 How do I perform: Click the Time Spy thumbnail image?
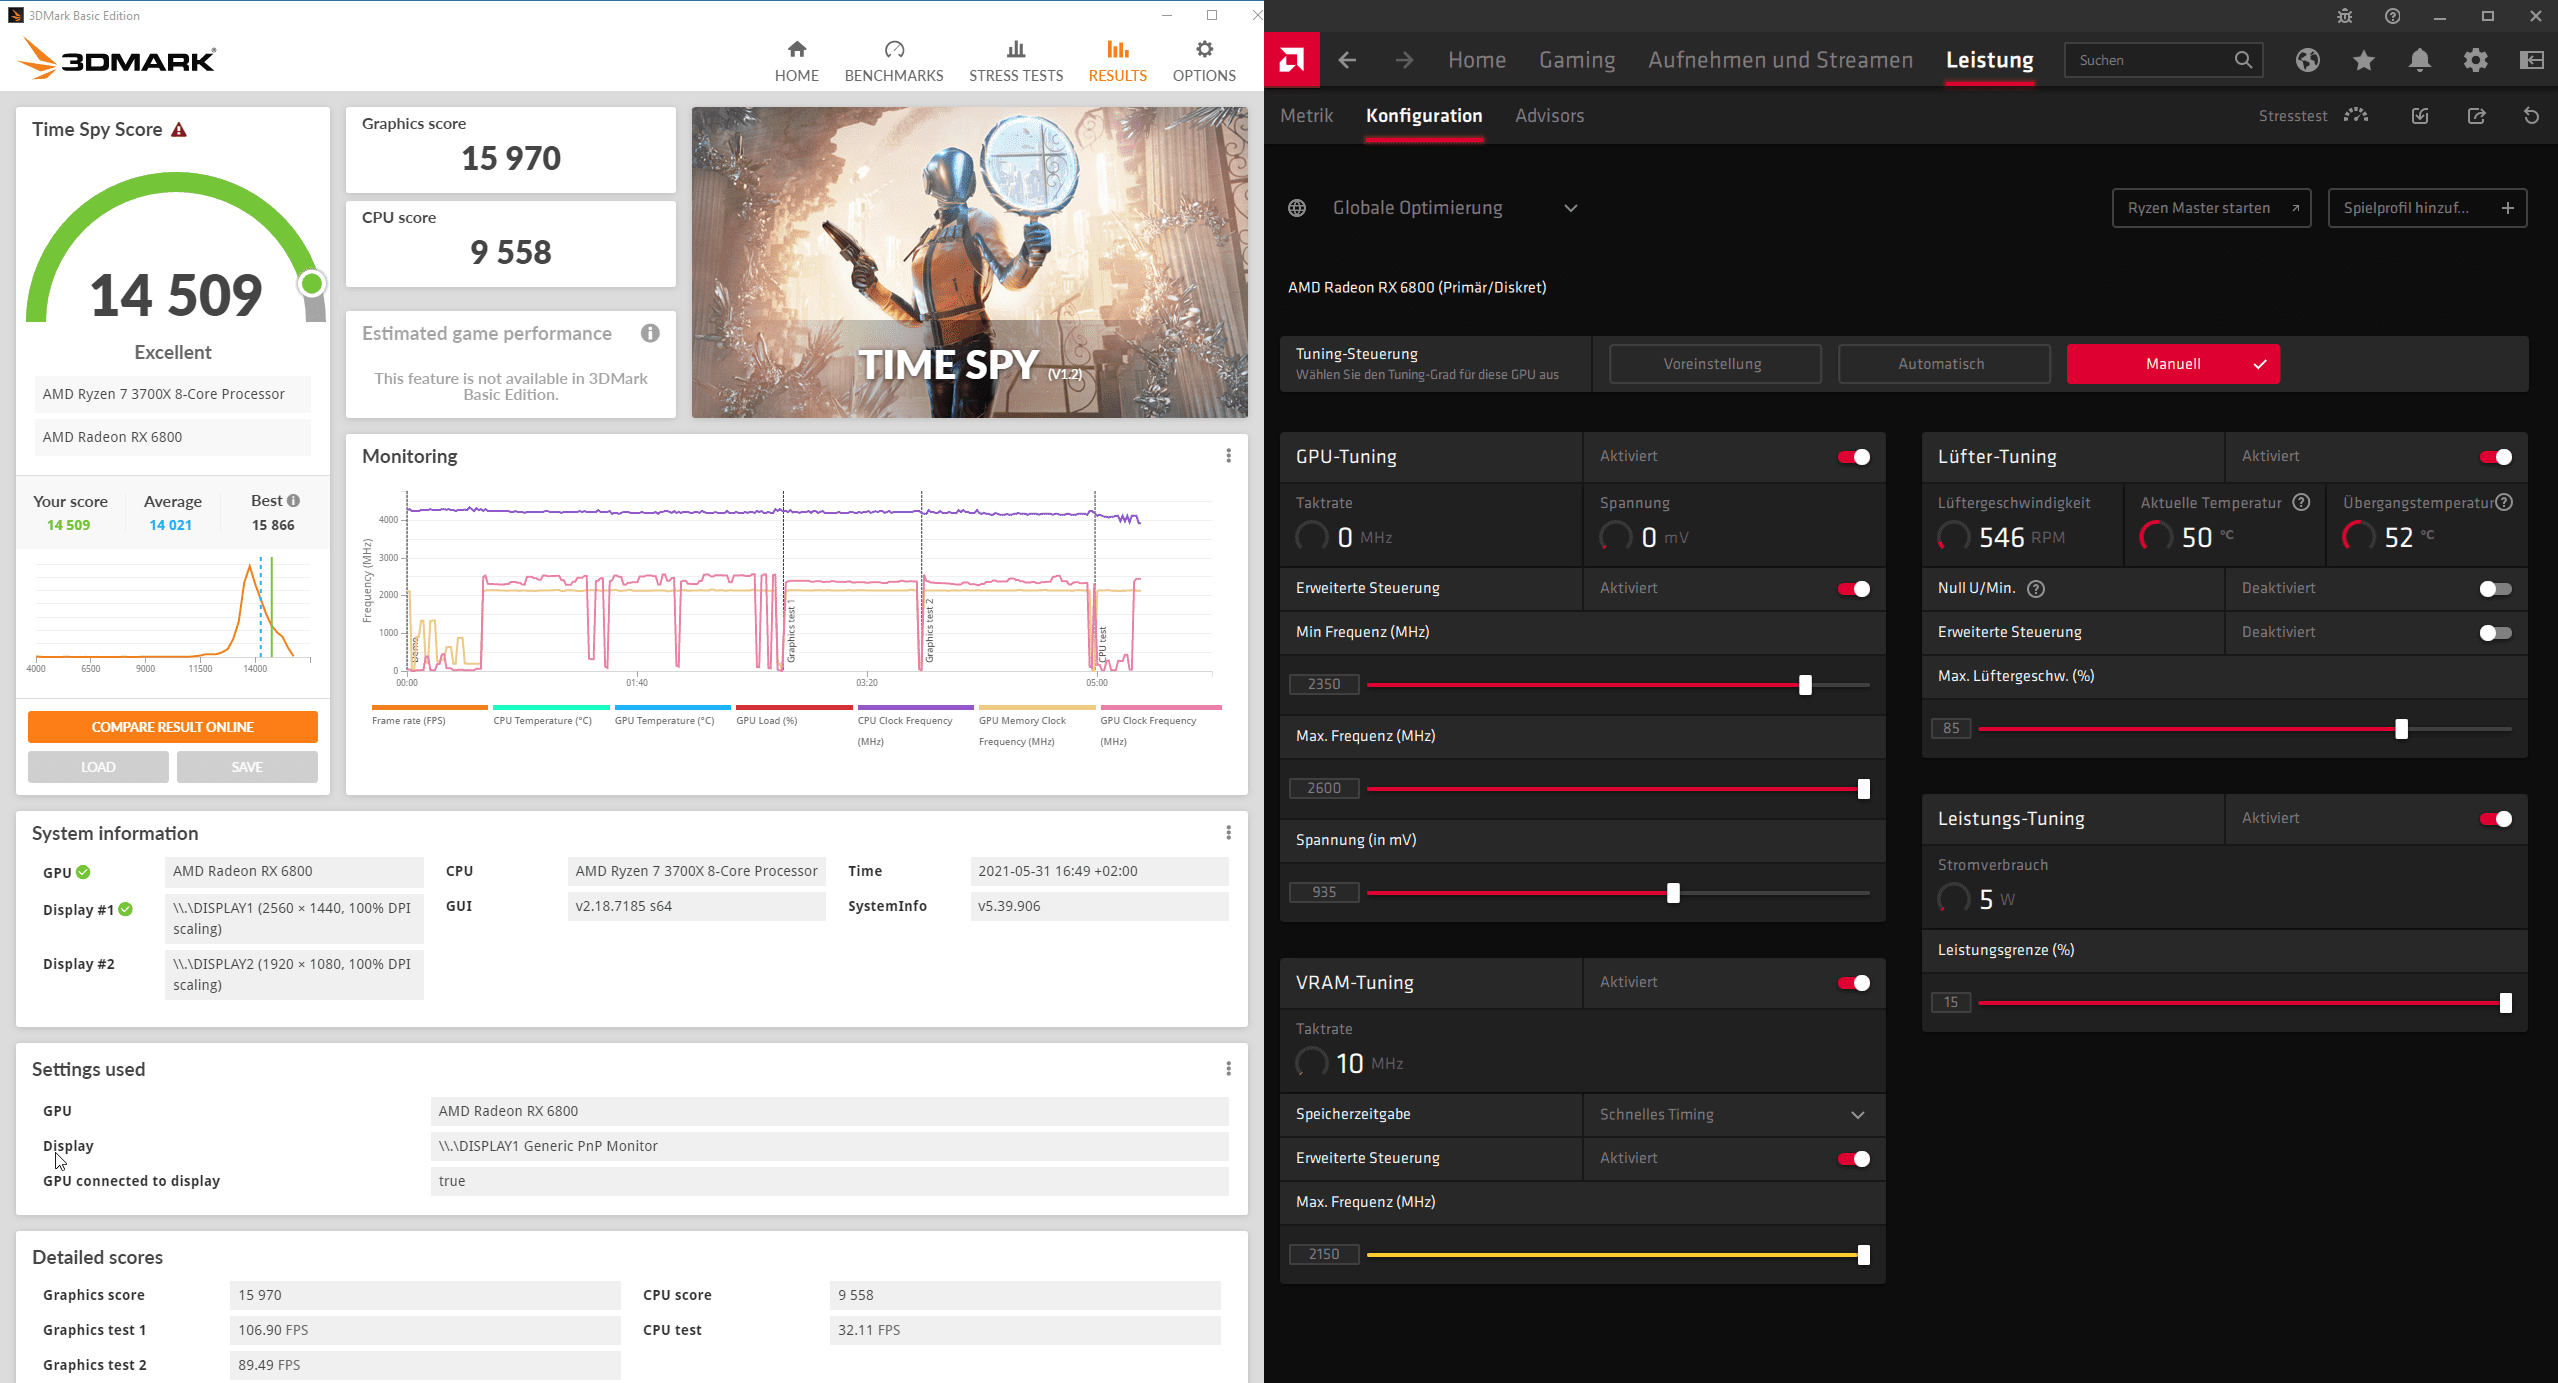[969, 263]
